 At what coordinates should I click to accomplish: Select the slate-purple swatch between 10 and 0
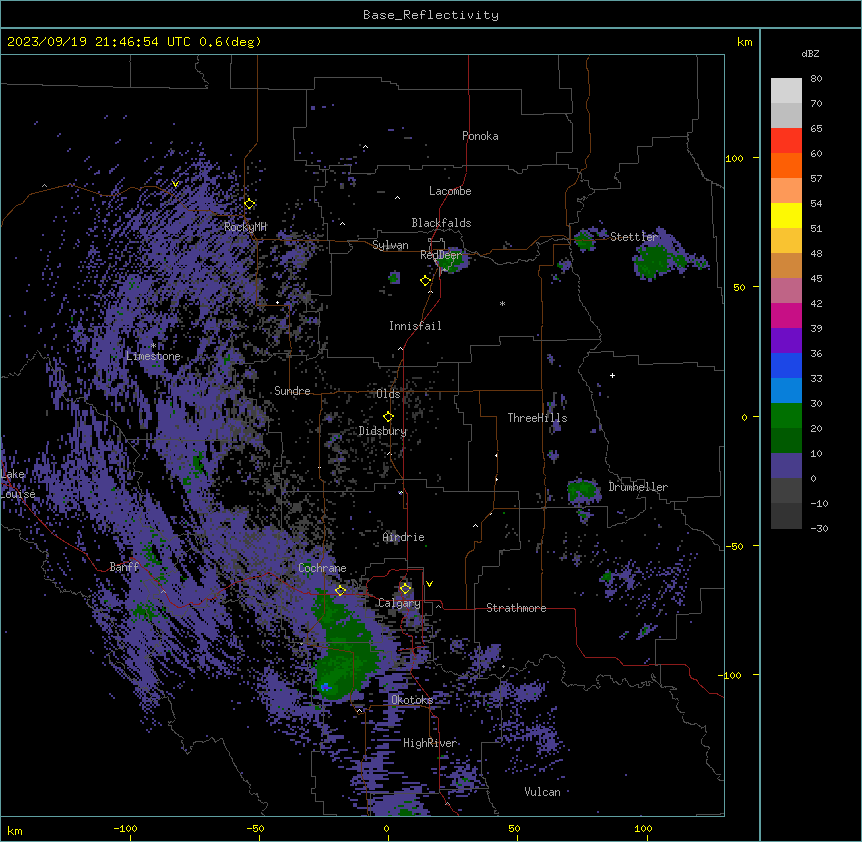coord(786,466)
